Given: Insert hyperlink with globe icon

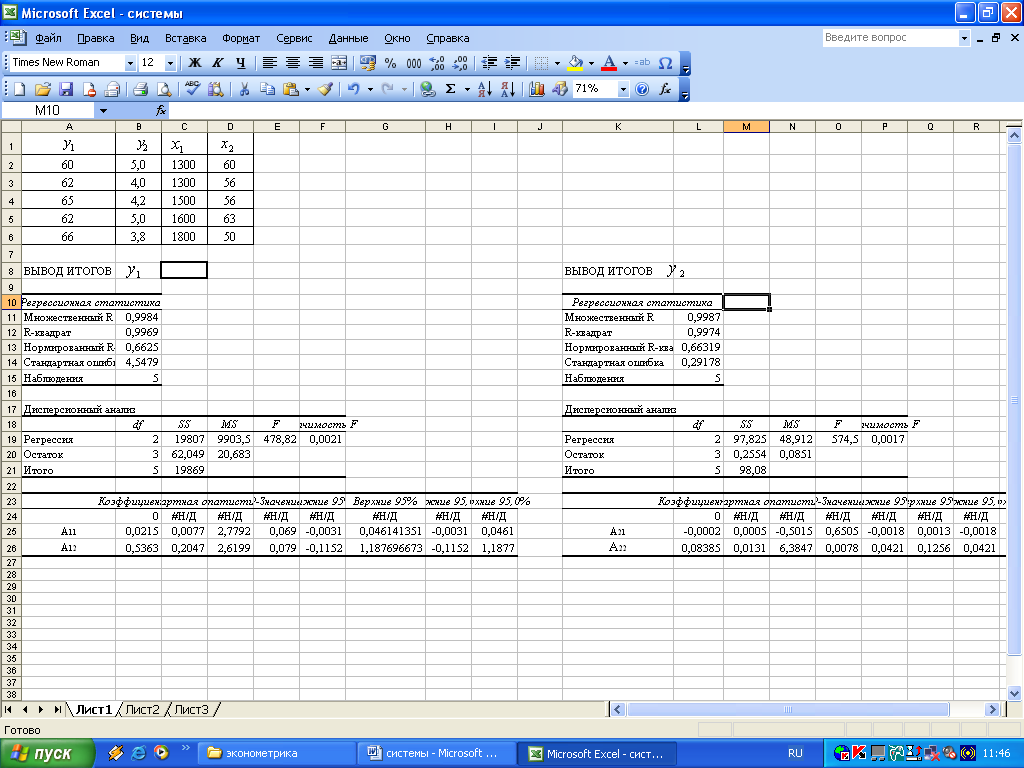Looking at the screenshot, I should click(x=428, y=89).
